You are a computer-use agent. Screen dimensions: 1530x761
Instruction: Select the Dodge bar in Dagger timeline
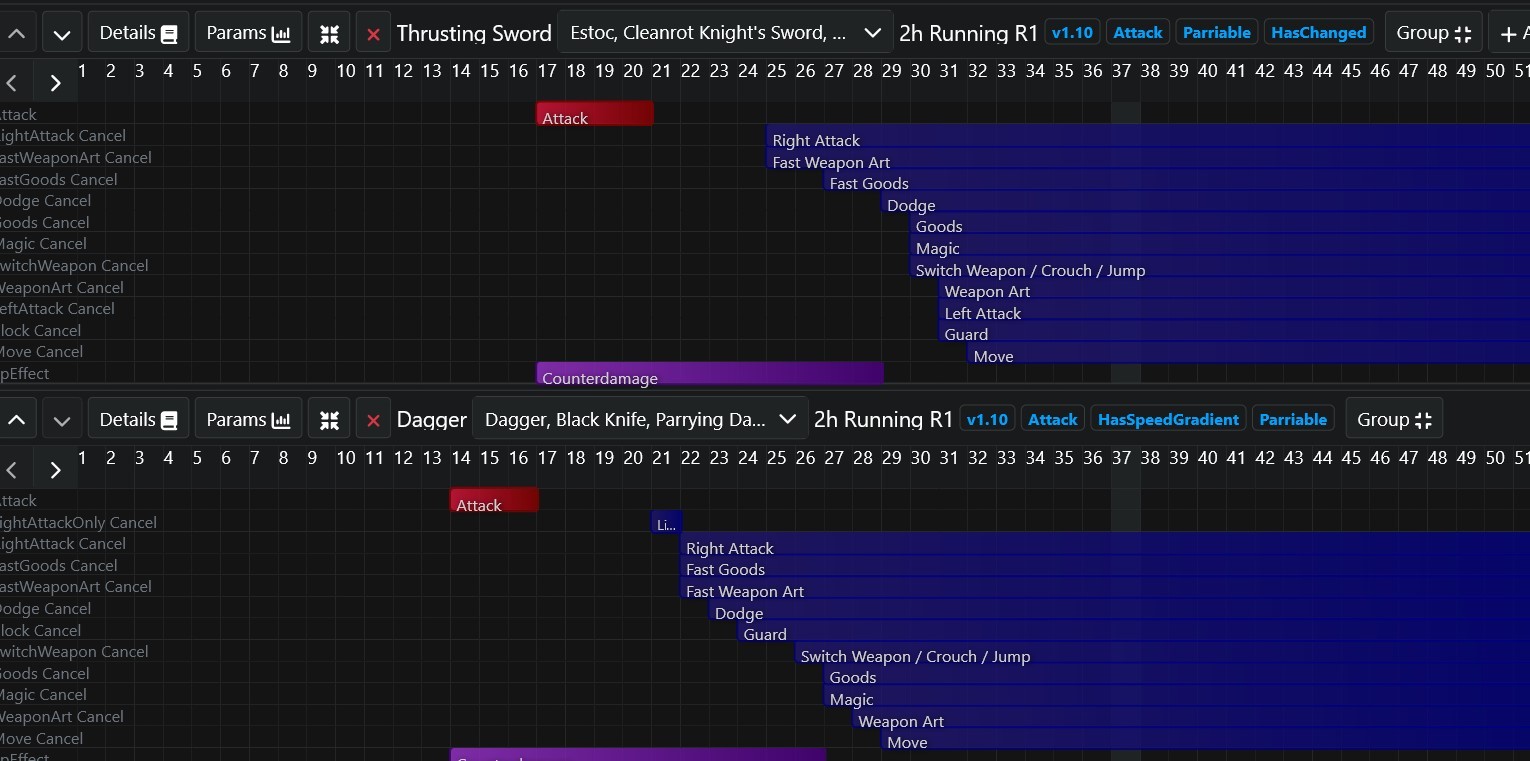[x=1120, y=610]
